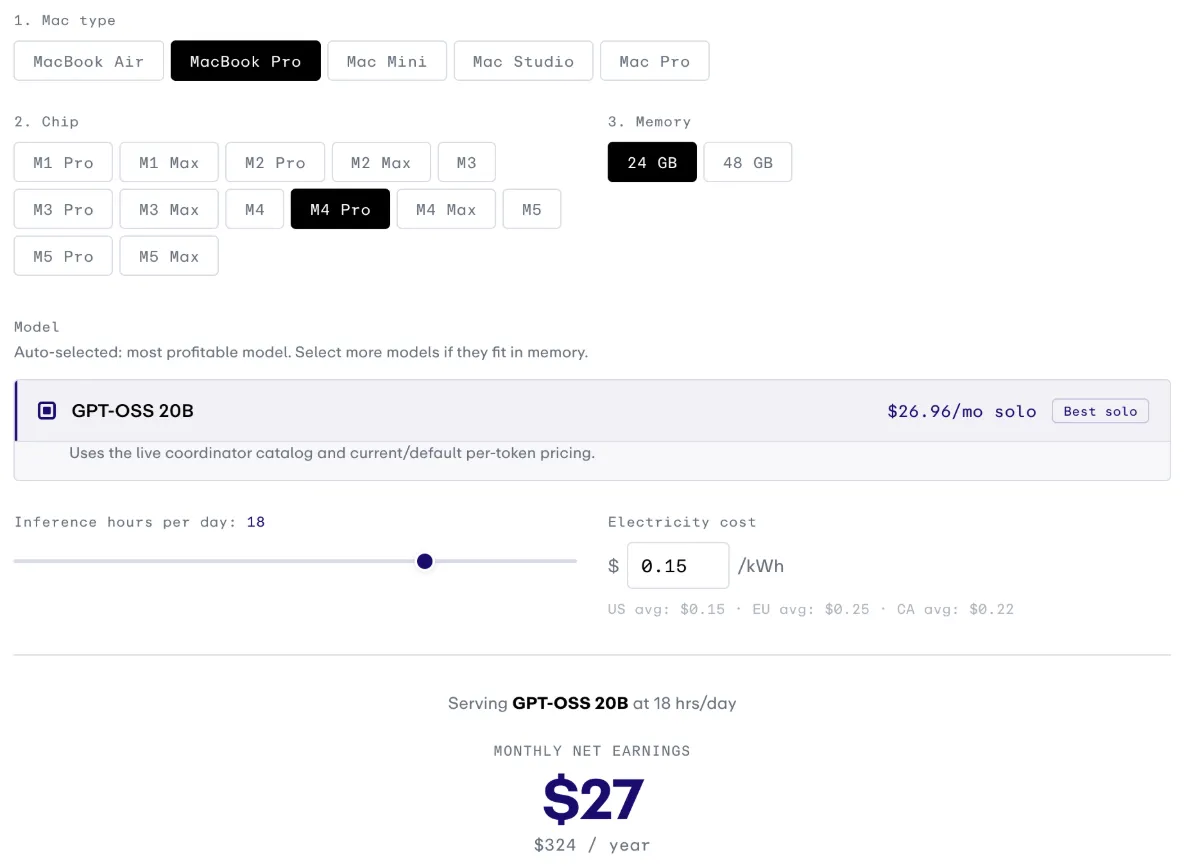Select MacBook Air as Mac type
Image resolution: width=1200 pixels, height=866 pixels.
click(x=89, y=61)
